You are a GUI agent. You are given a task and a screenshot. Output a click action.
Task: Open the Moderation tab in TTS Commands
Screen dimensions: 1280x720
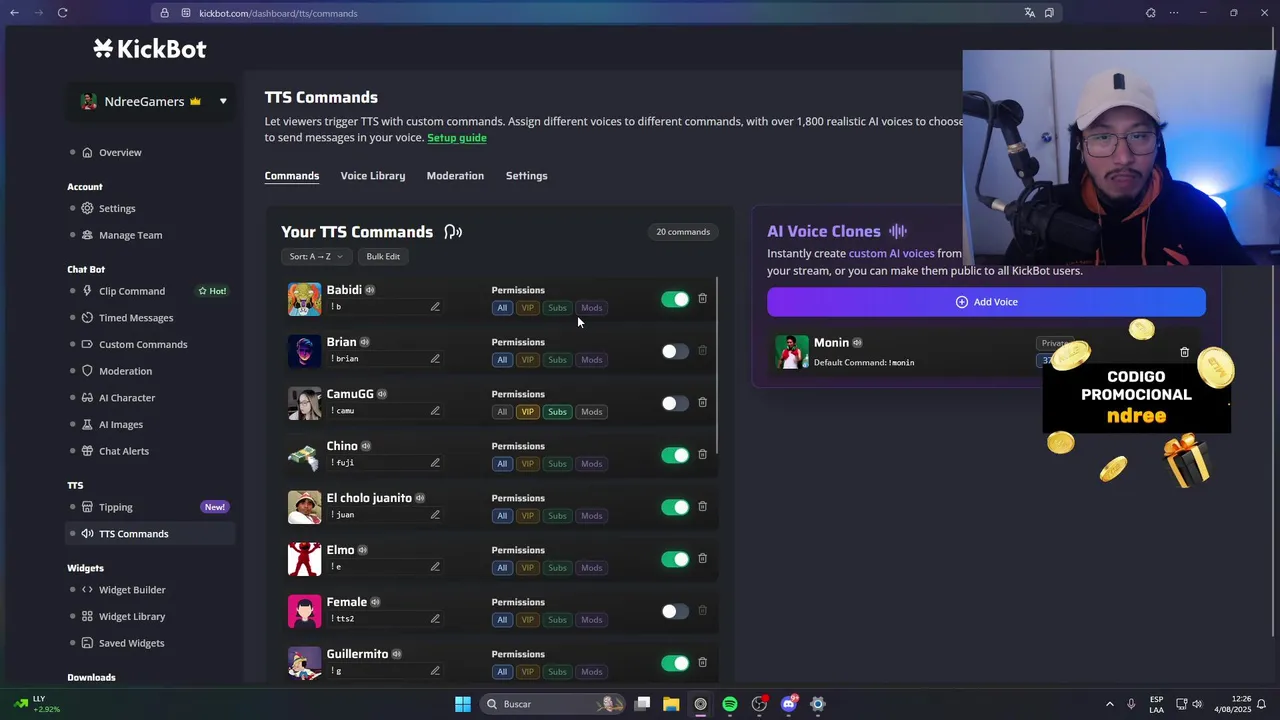pos(455,176)
